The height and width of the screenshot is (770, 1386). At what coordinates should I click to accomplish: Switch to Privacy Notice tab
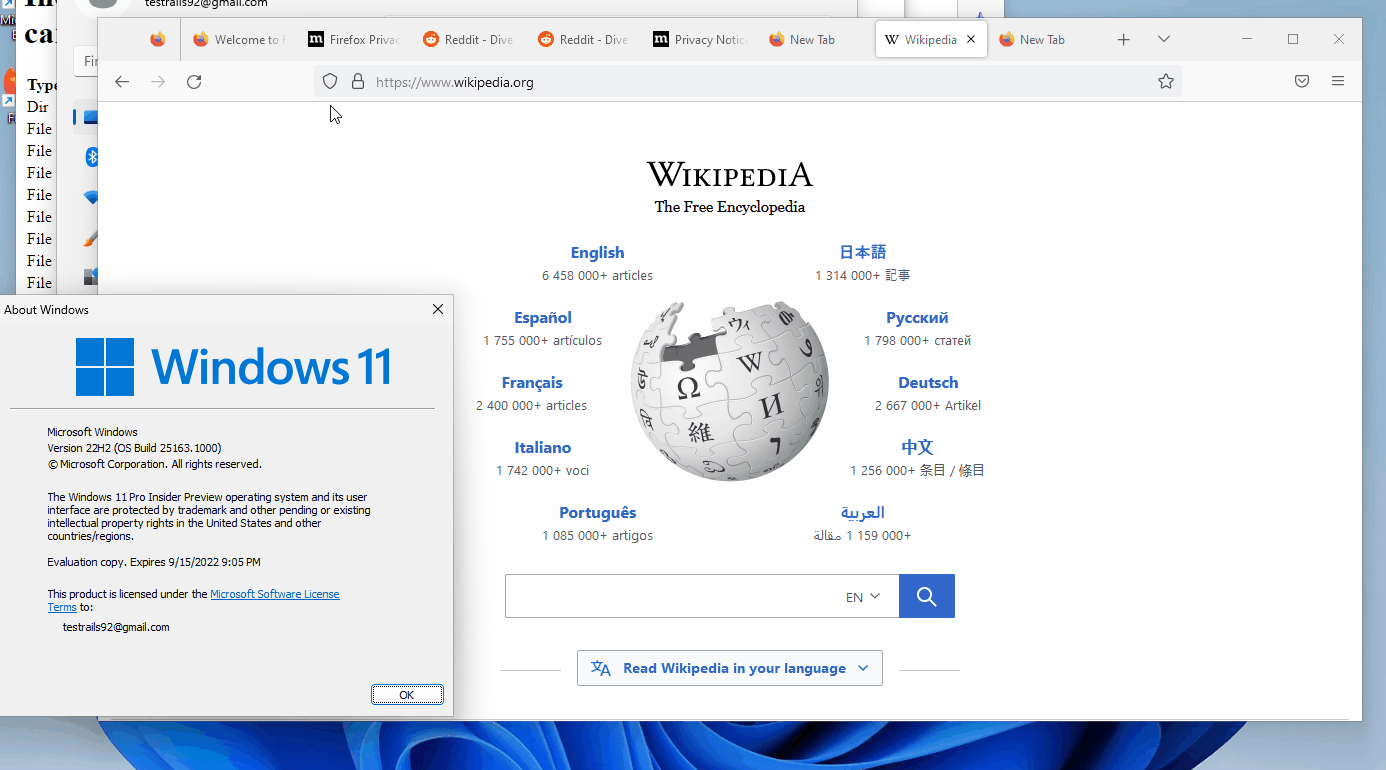700,40
